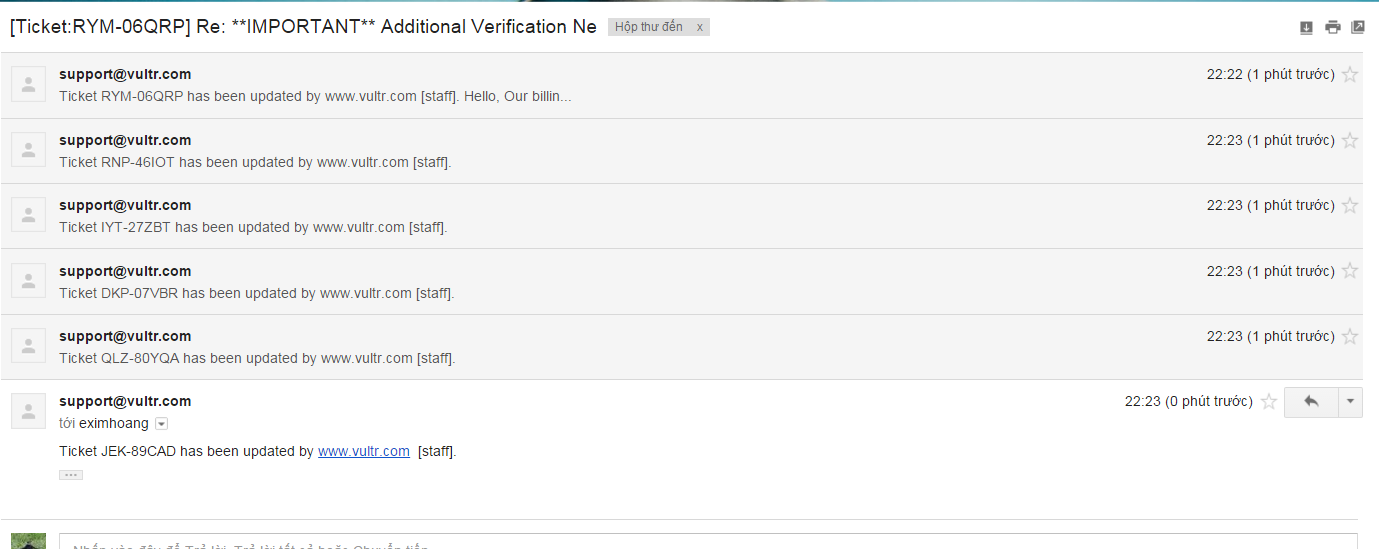Image resolution: width=1379 pixels, height=549 pixels.
Task: Click support@vultr.com sender name in JEK-89CAD message
Action: (125, 401)
